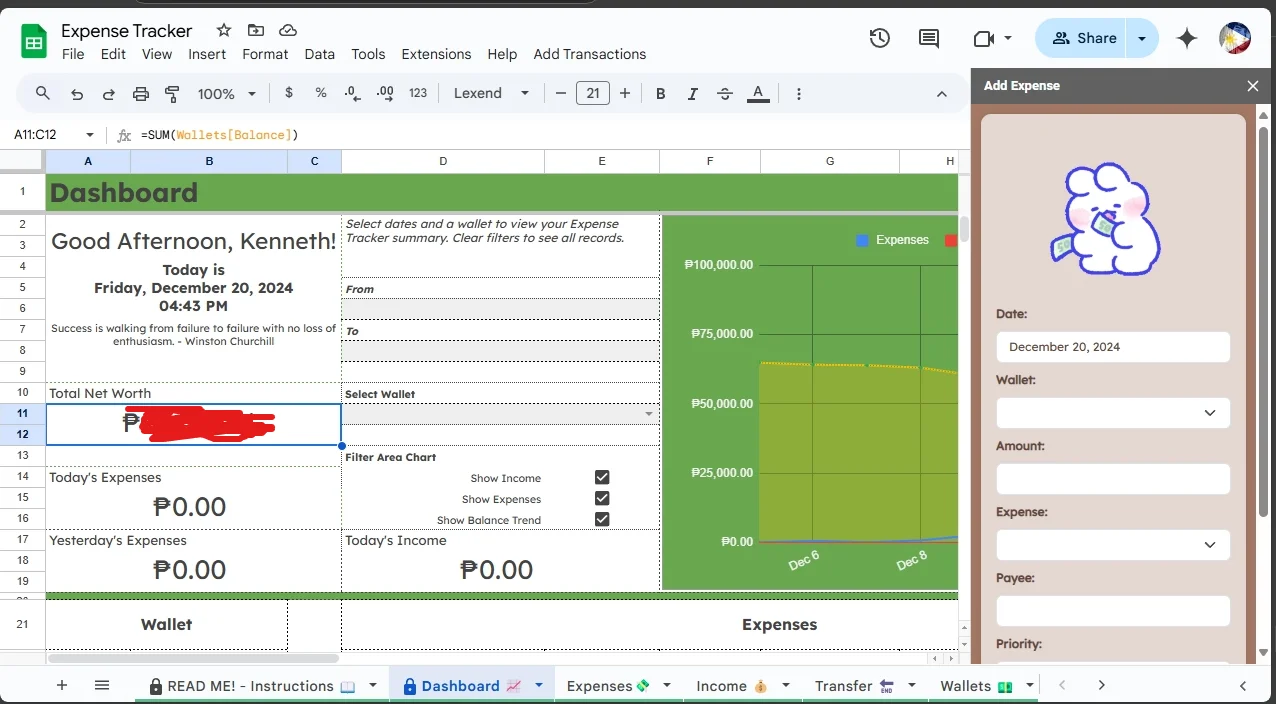Collapse the toolbar with the up chevron
The width and height of the screenshot is (1276, 704).
pos(941,93)
